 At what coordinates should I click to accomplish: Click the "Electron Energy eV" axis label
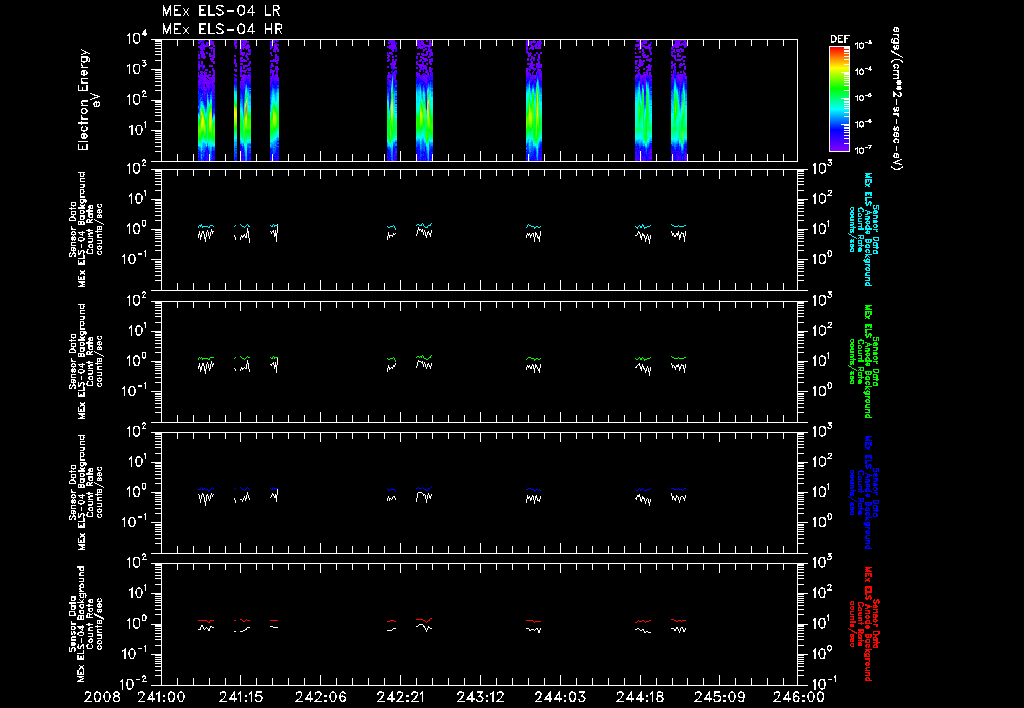click(x=88, y=100)
